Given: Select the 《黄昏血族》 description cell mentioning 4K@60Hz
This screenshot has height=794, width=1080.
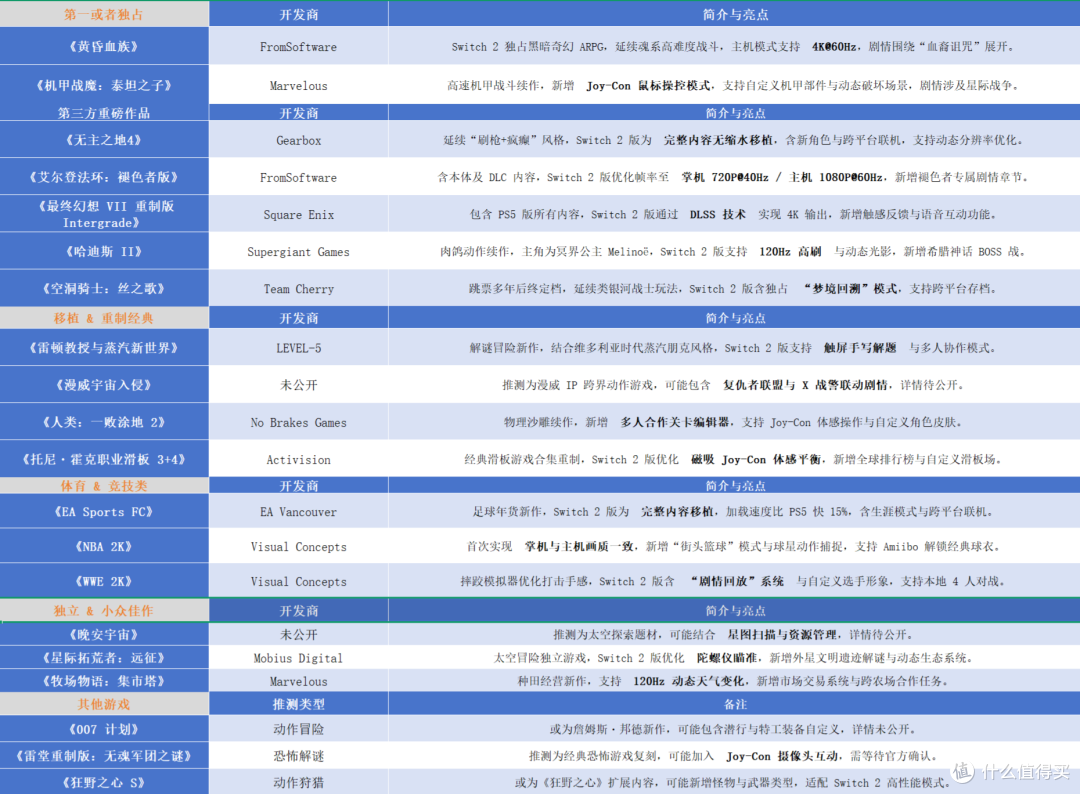Looking at the screenshot, I should tap(734, 46).
